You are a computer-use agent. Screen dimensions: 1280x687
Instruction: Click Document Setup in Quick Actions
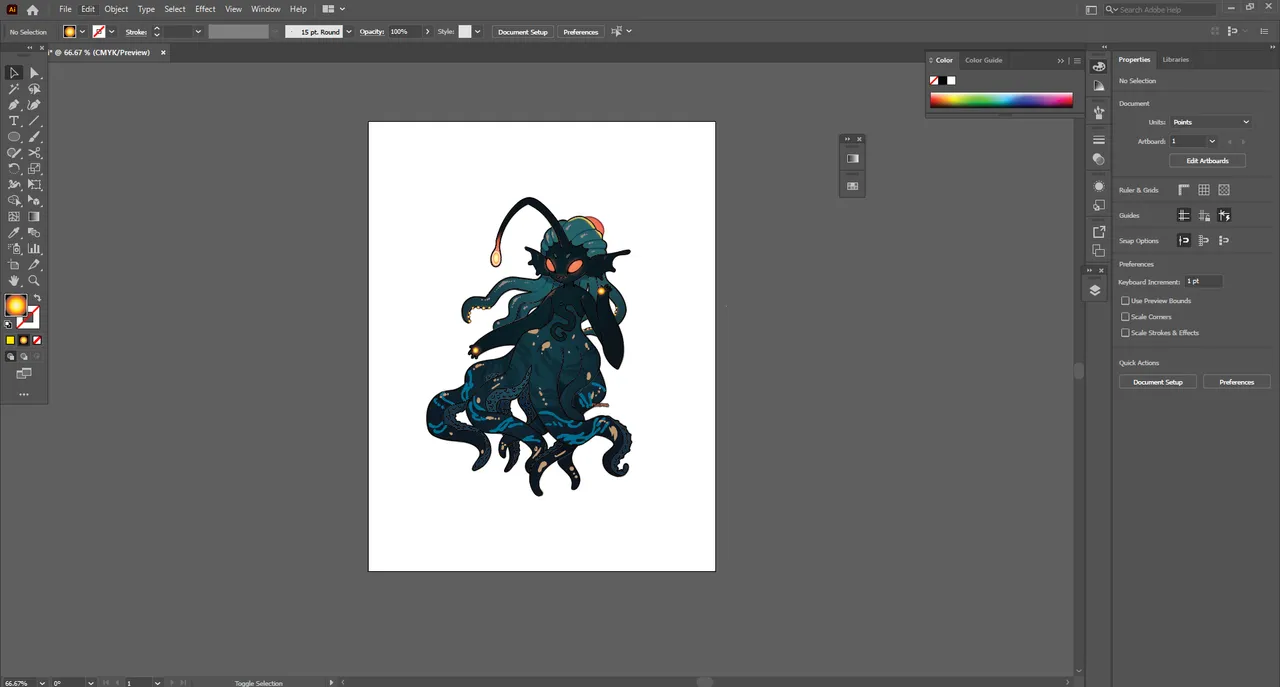click(x=1158, y=382)
